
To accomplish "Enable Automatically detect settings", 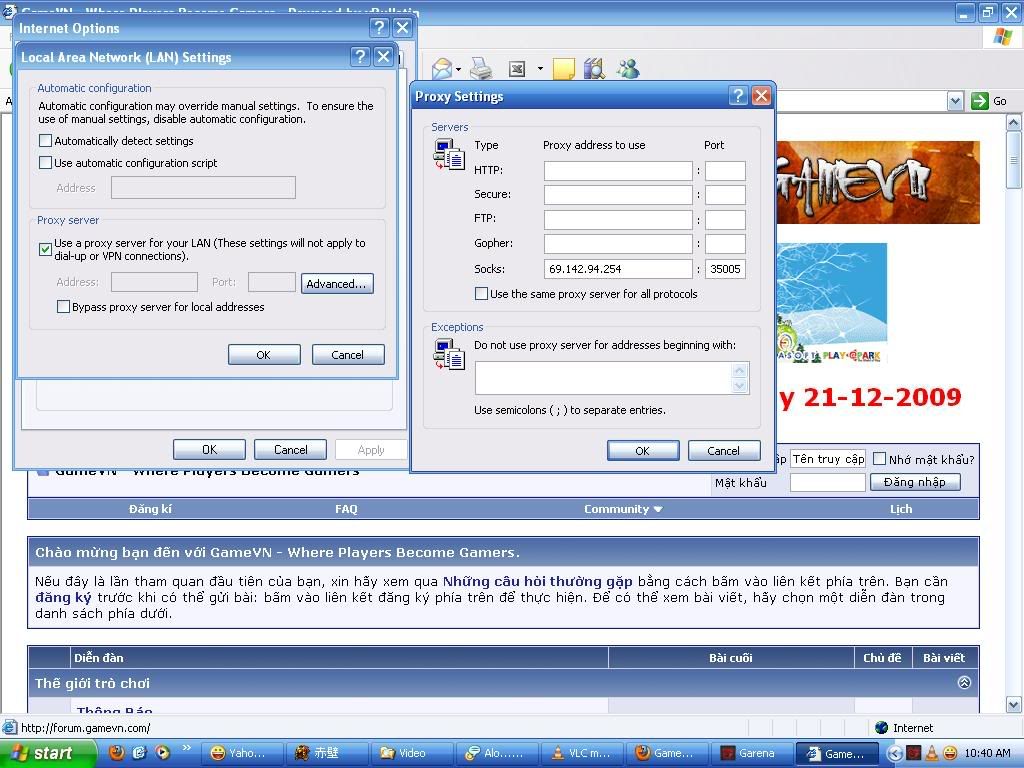I will pyautogui.click(x=46, y=140).
